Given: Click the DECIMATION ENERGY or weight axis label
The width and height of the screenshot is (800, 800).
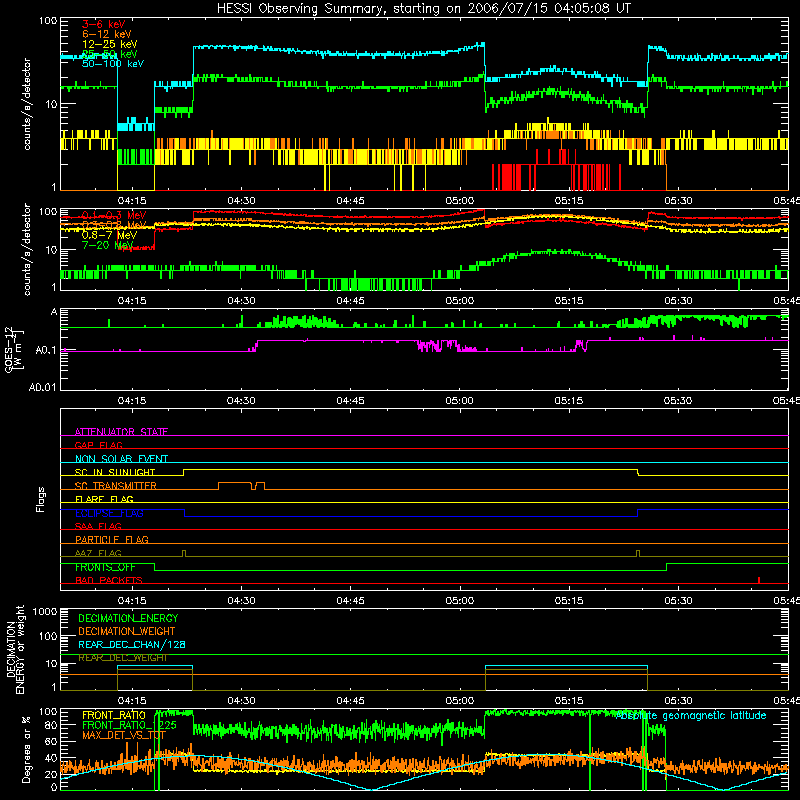Looking at the screenshot, I should click(15, 649).
